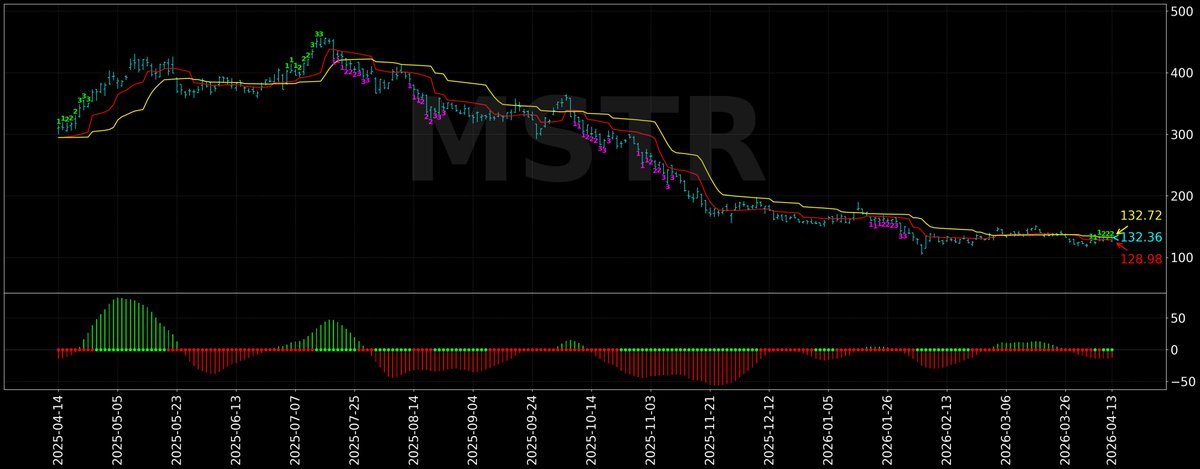Click the 2025-12-12 date label
The width and height of the screenshot is (1200, 469).
[x=770, y=428]
